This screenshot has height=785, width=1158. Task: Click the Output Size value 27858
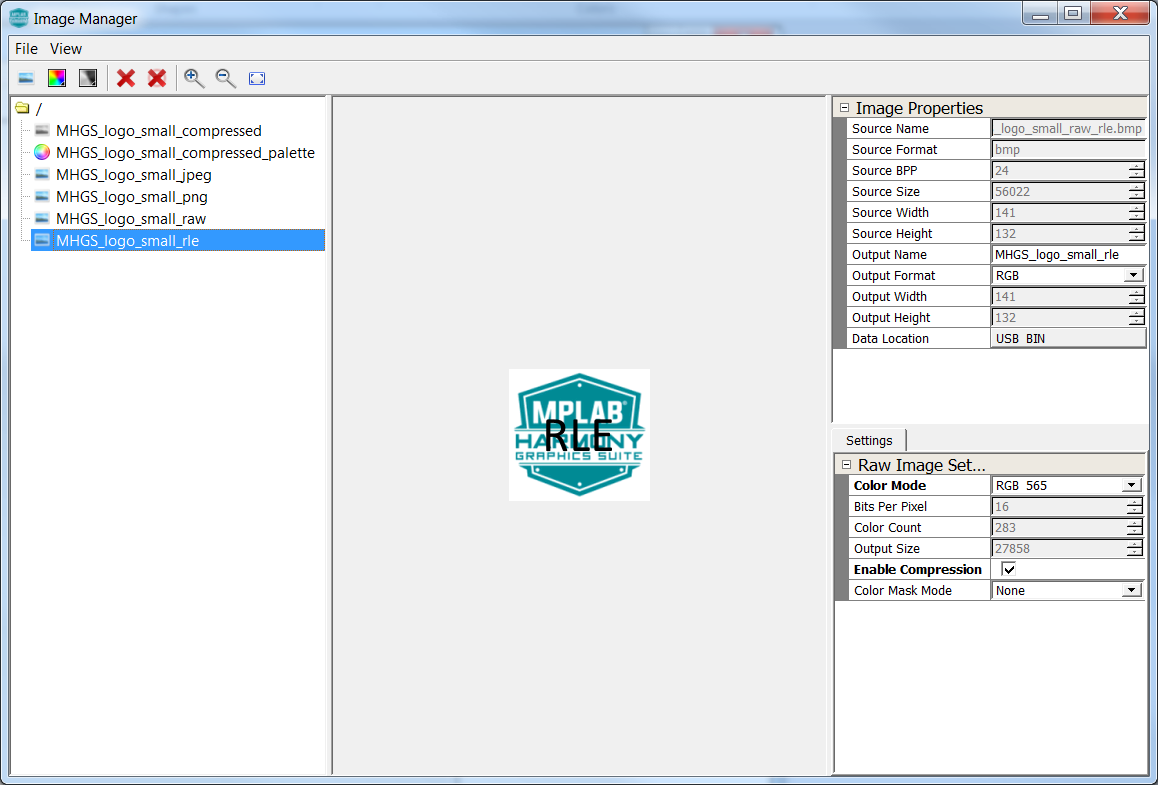point(1013,549)
